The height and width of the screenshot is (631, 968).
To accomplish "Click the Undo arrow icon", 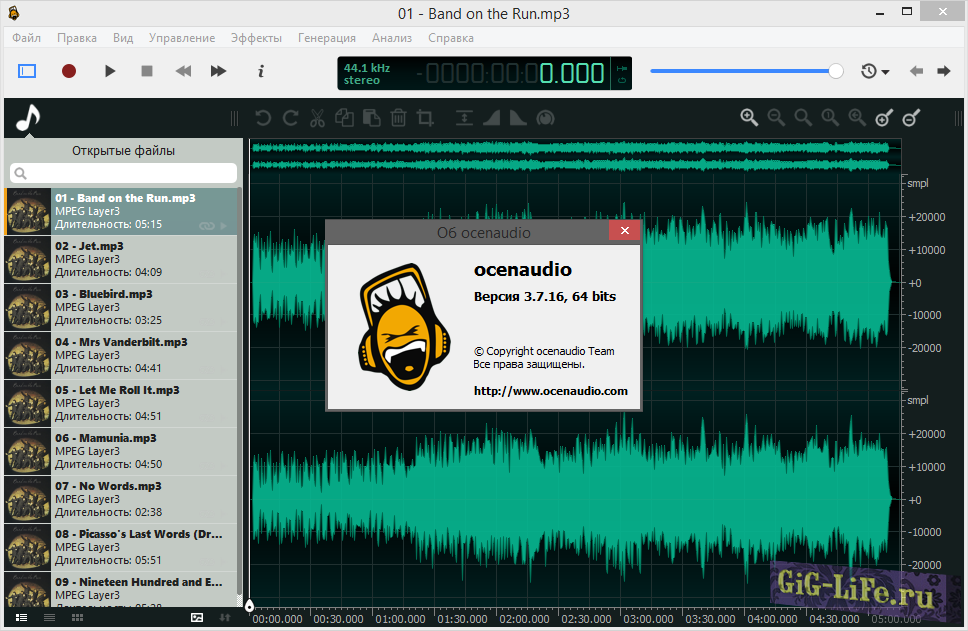I will (x=263, y=118).
